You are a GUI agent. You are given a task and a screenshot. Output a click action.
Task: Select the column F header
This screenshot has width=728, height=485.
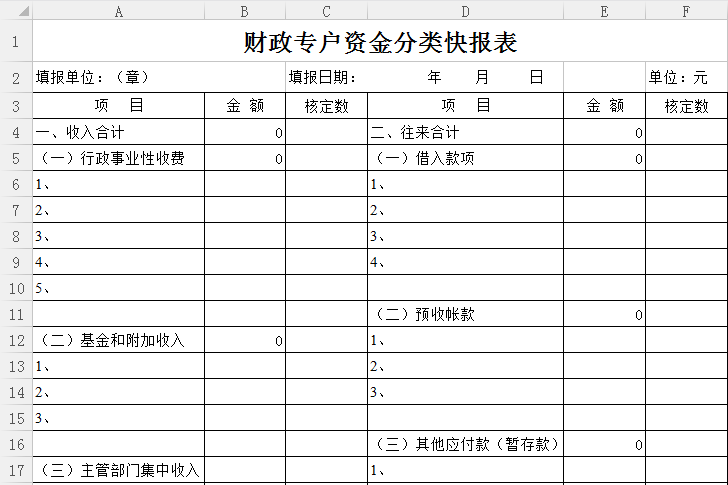686,11
